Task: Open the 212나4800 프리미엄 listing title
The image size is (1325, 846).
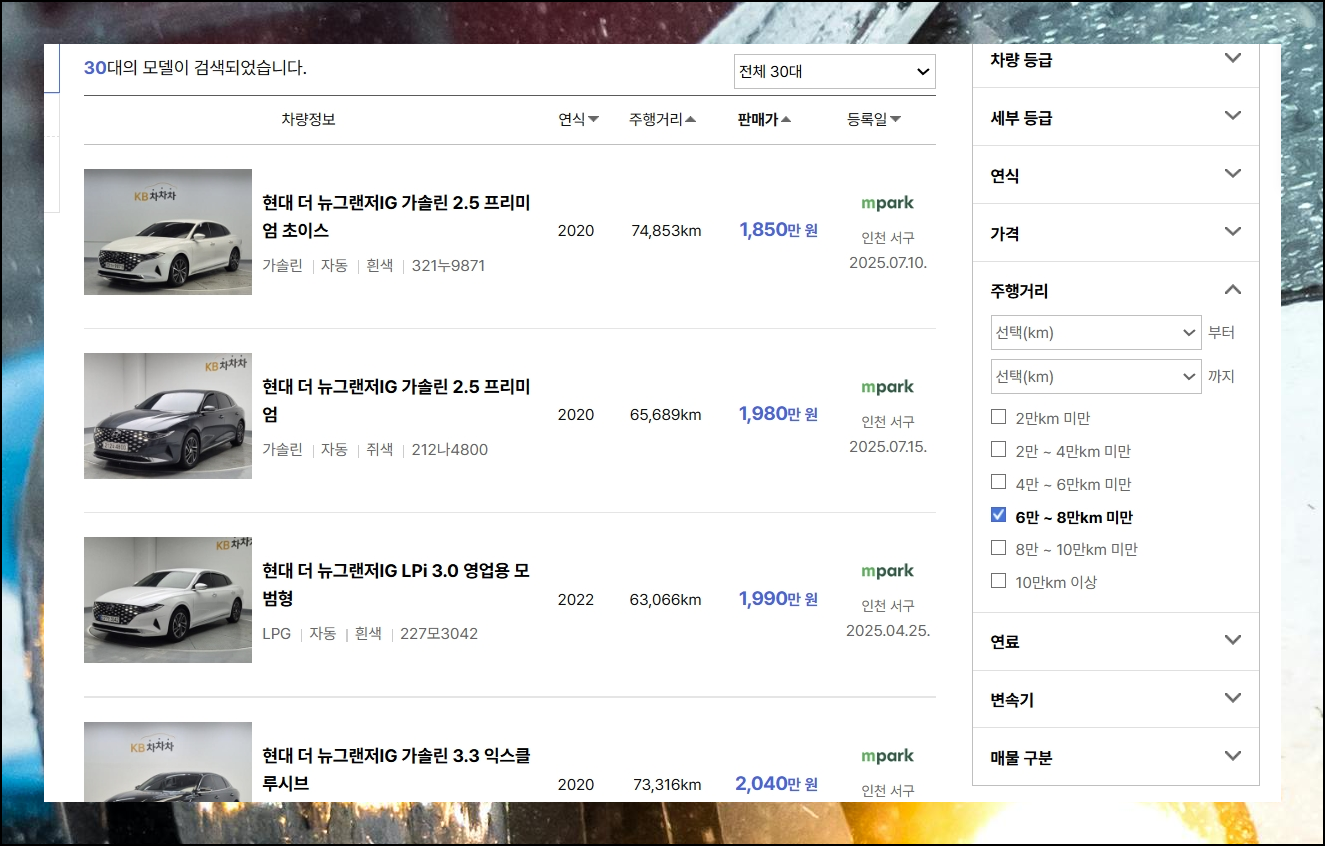Action: pos(396,400)
